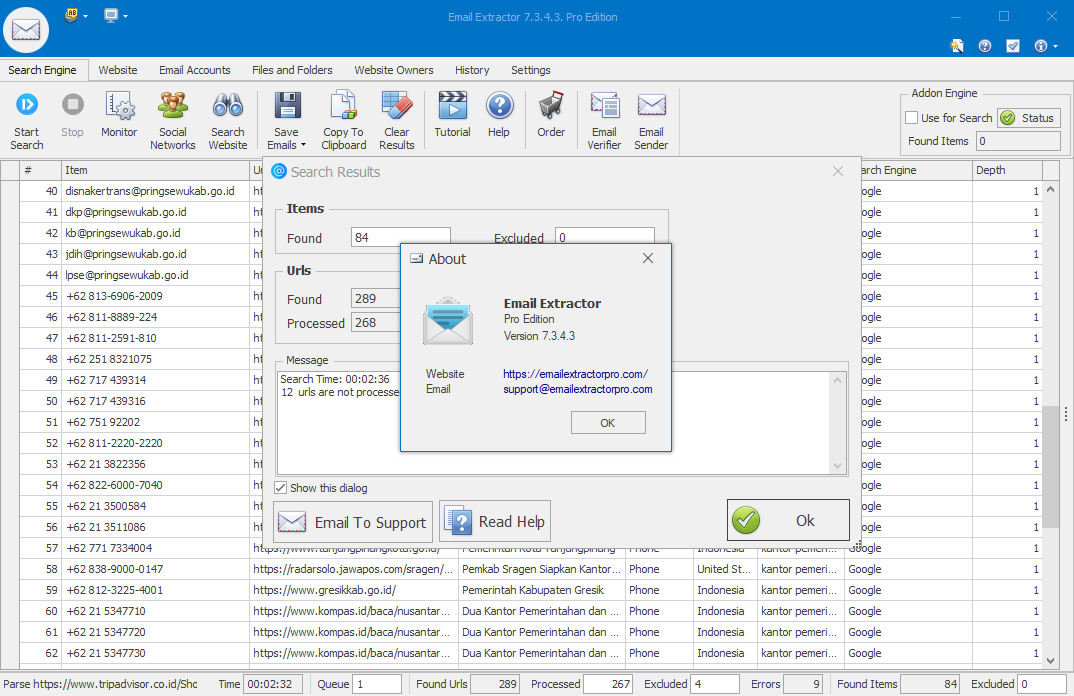Enable Use for Search checkbox
This screenshot has width=1074, height=696.
pos(912,118)
